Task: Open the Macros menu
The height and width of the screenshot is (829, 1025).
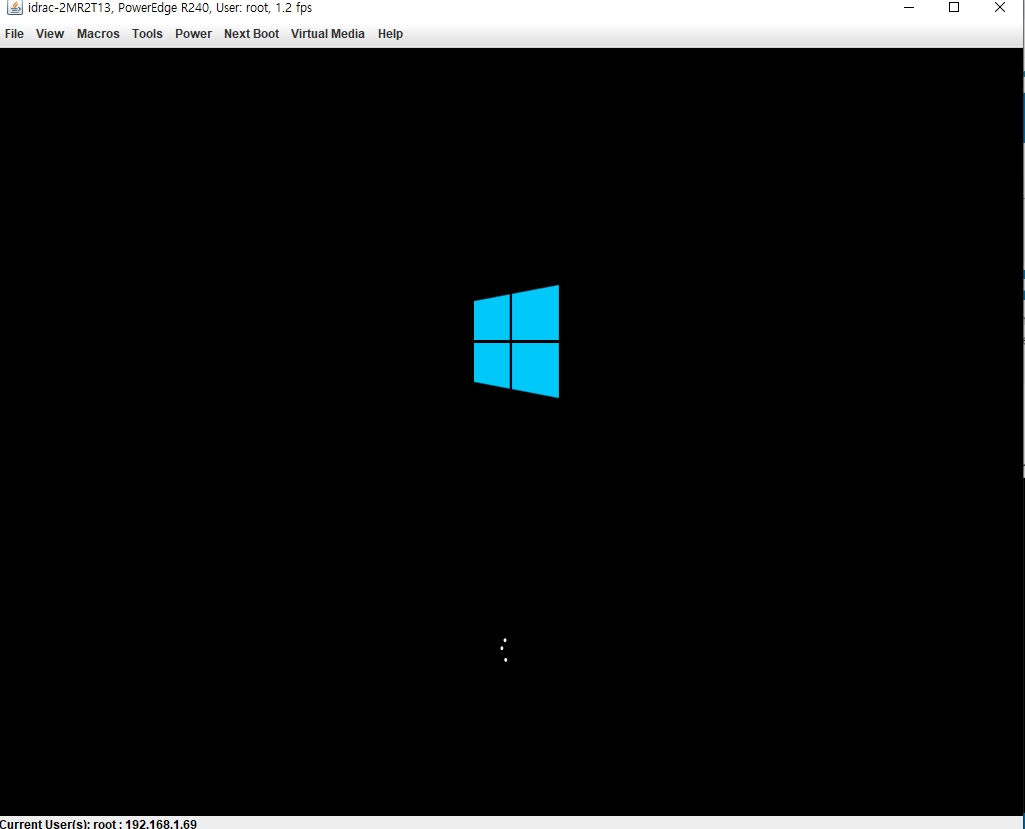Action: point(98,34)
